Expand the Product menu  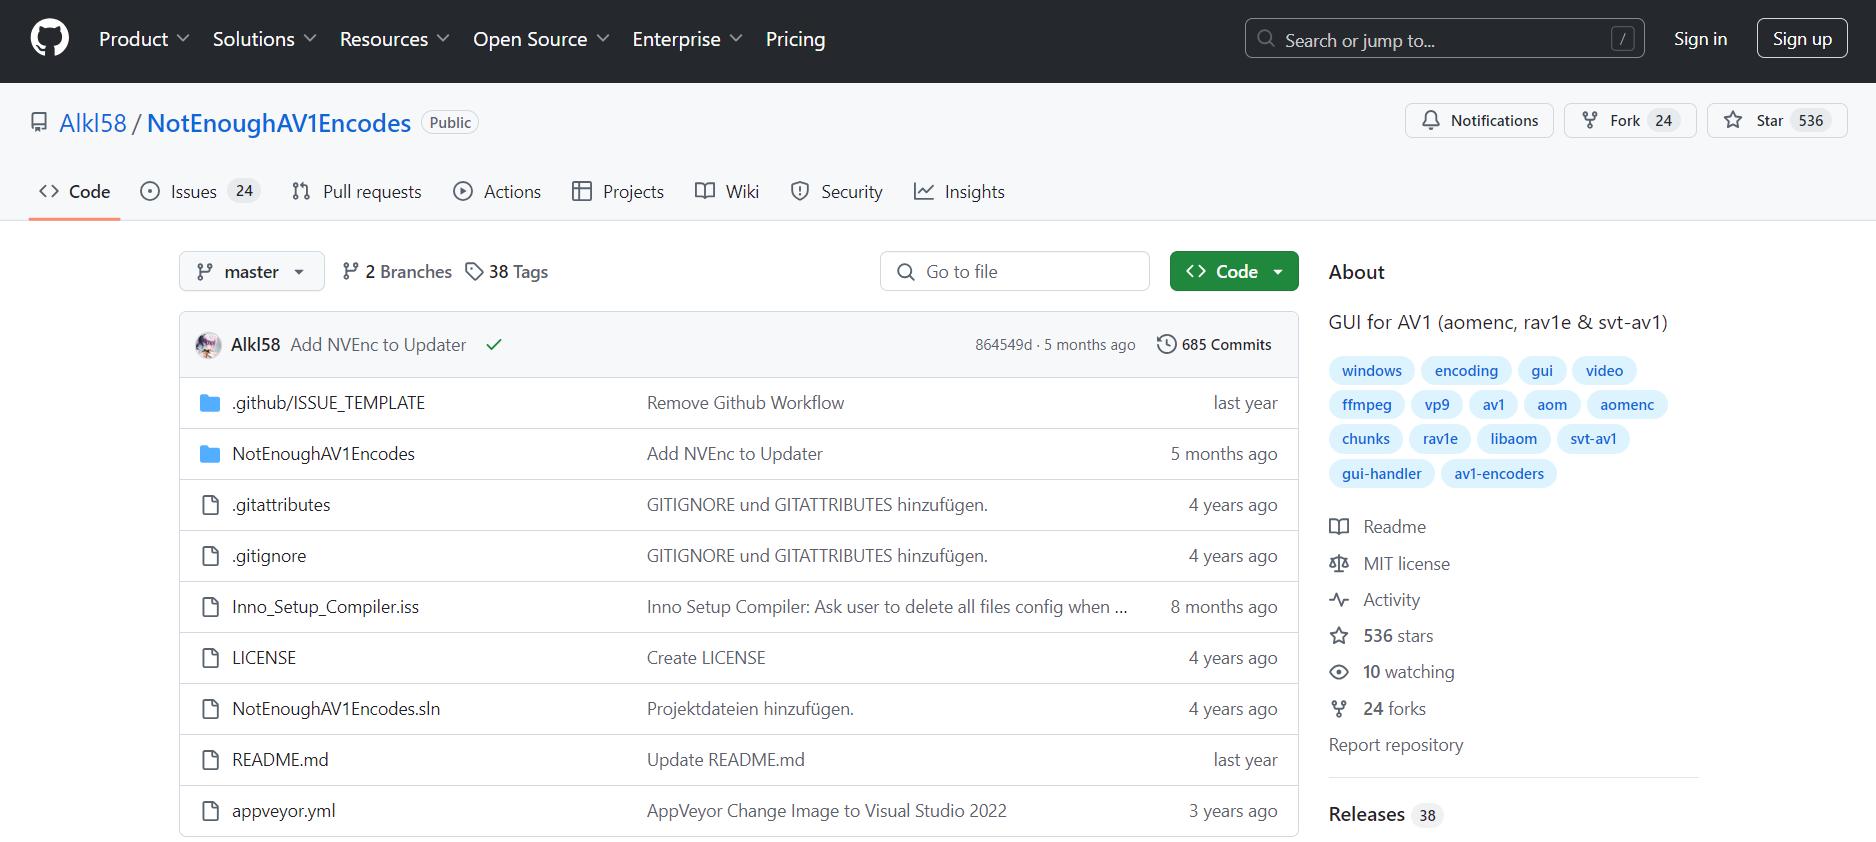(x=144, y=39)
